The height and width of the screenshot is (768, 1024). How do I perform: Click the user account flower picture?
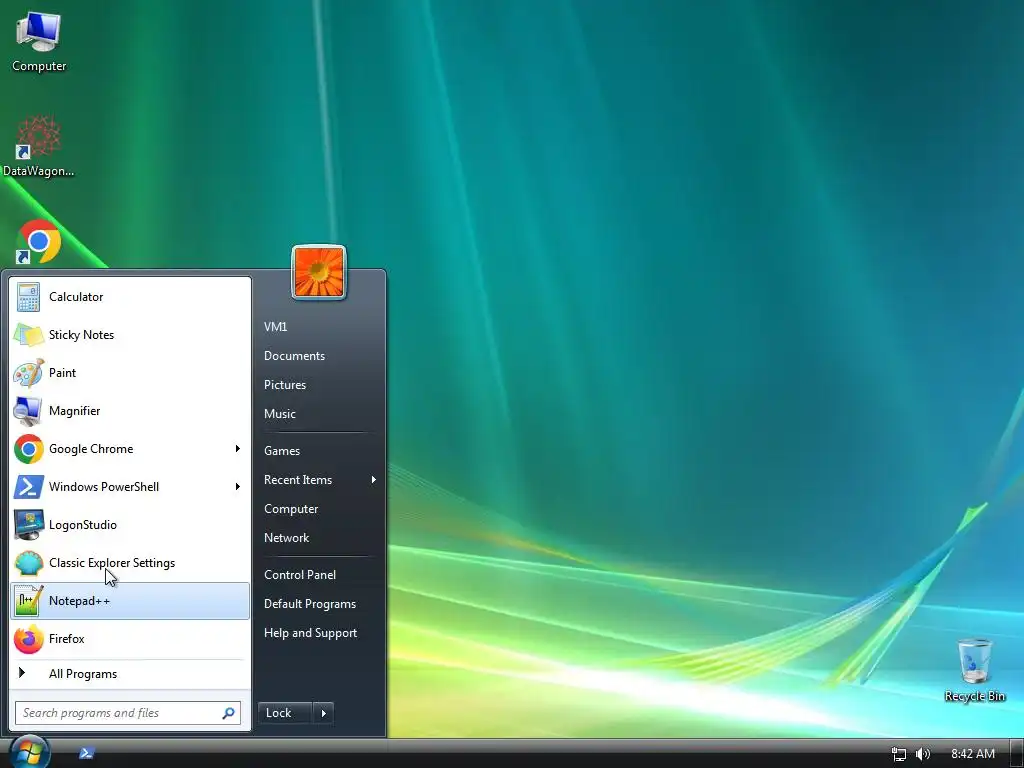319,273
